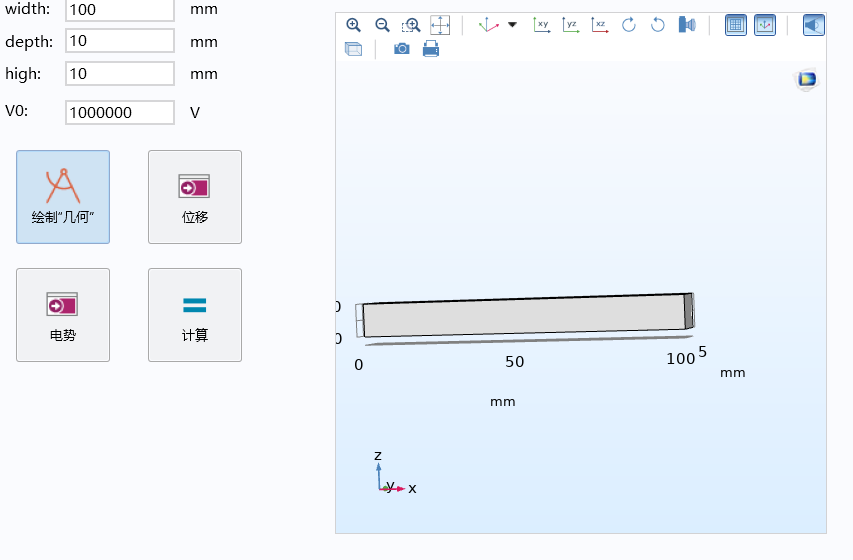Open the default view dropdown arrow
853x560 pixels.
[513, 25]
